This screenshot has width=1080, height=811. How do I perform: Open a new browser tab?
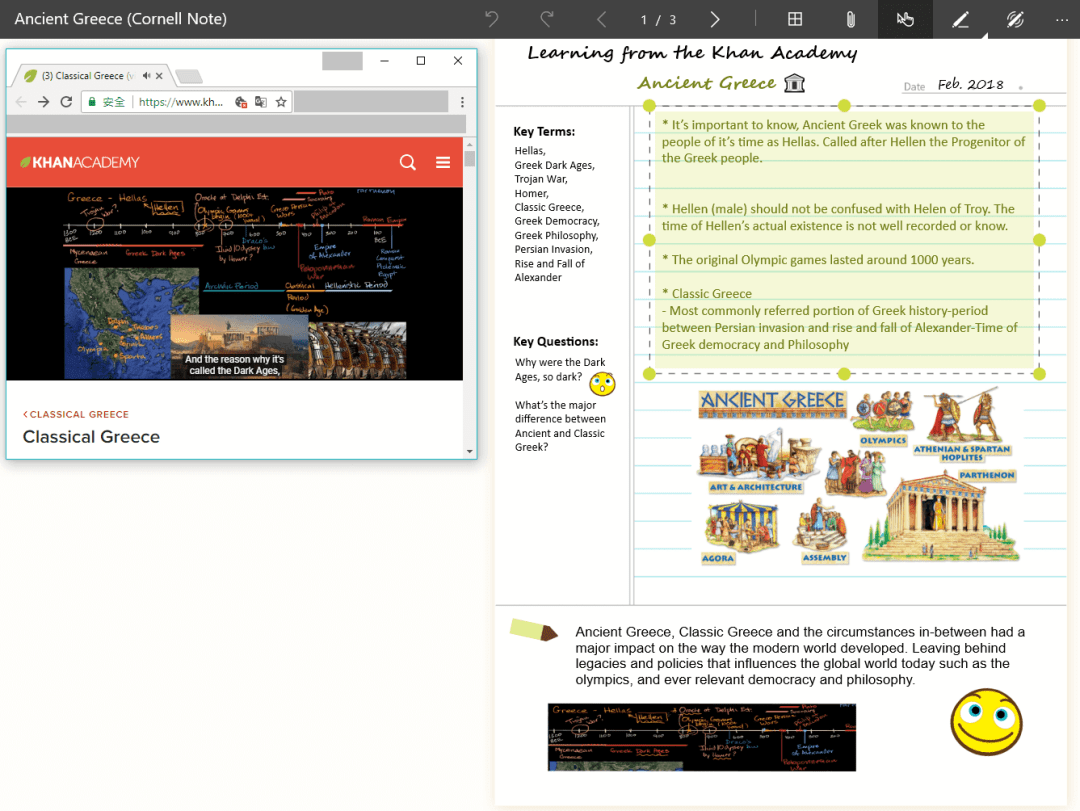coord(188,76)
